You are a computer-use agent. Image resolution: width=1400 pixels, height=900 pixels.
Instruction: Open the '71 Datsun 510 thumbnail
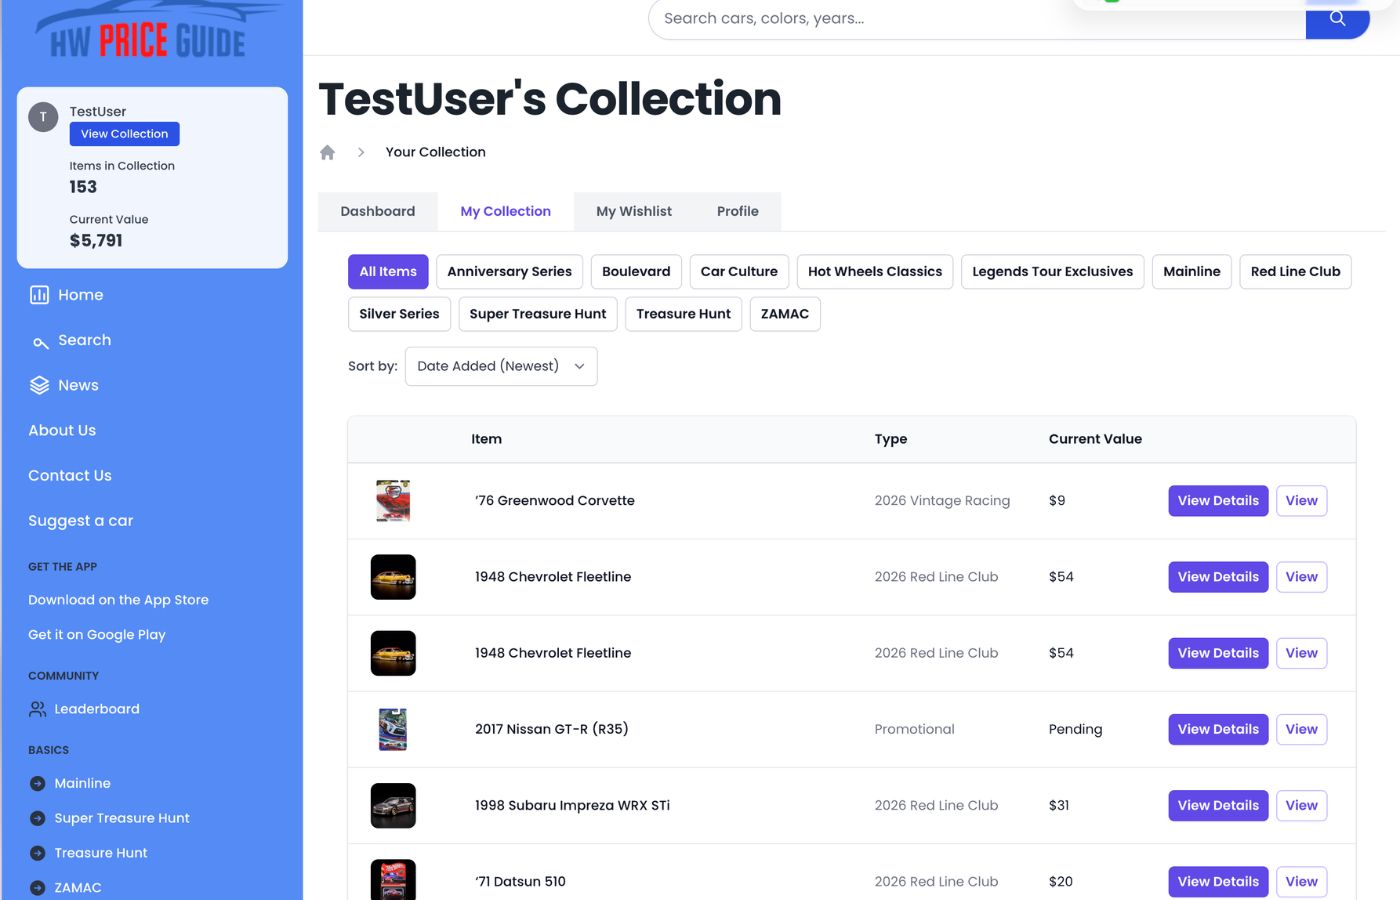pyautogui.click(x=393, y=880)
